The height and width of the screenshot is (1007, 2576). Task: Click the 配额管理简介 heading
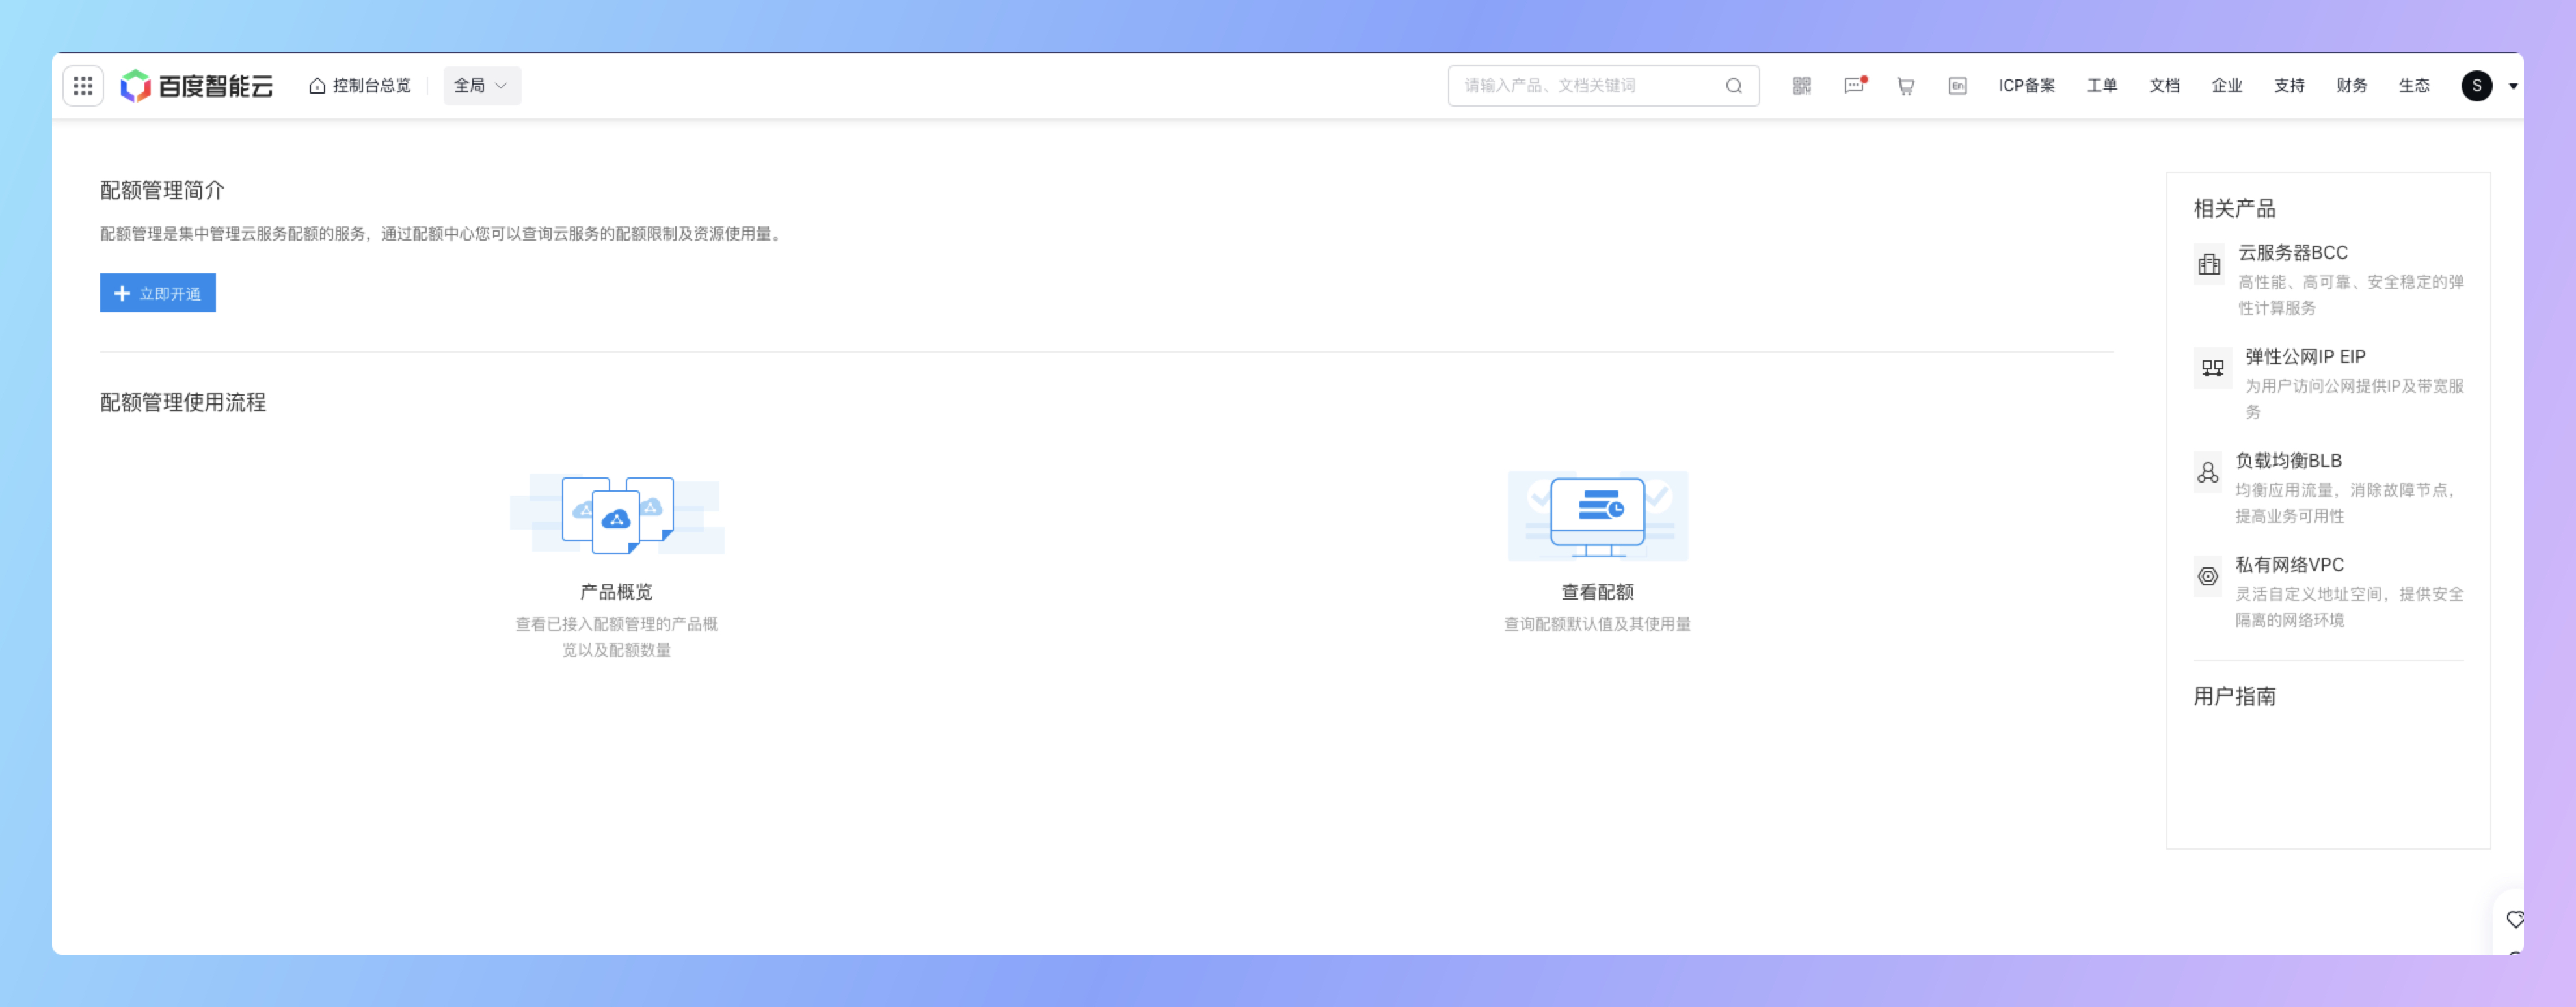tap(162, 190)
